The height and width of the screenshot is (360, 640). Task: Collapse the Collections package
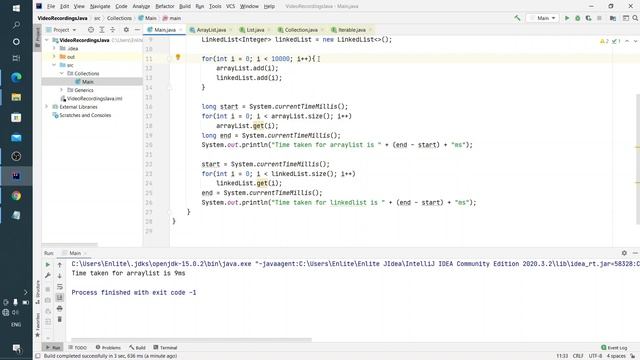[x=62, y=73]
